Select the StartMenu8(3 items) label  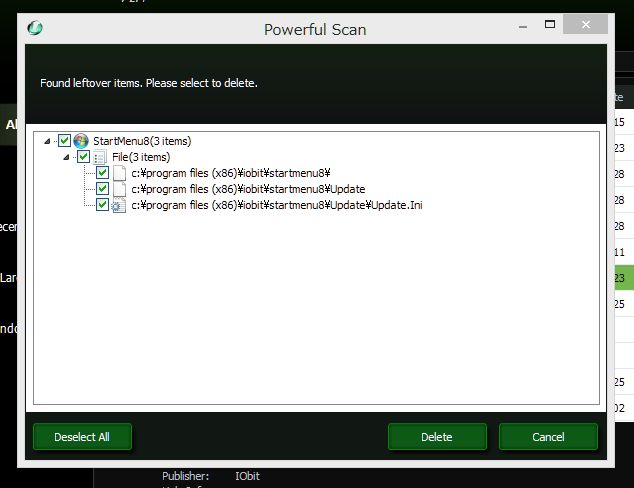142,141
